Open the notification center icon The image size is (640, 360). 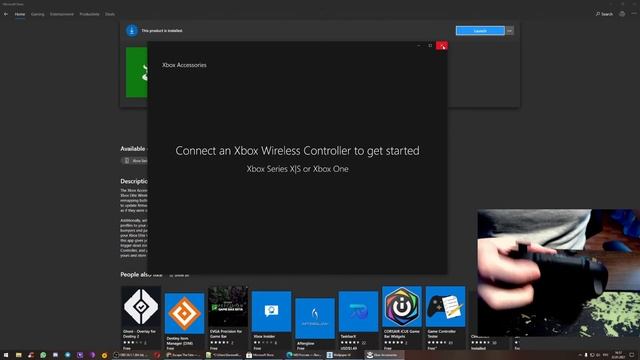632,355
